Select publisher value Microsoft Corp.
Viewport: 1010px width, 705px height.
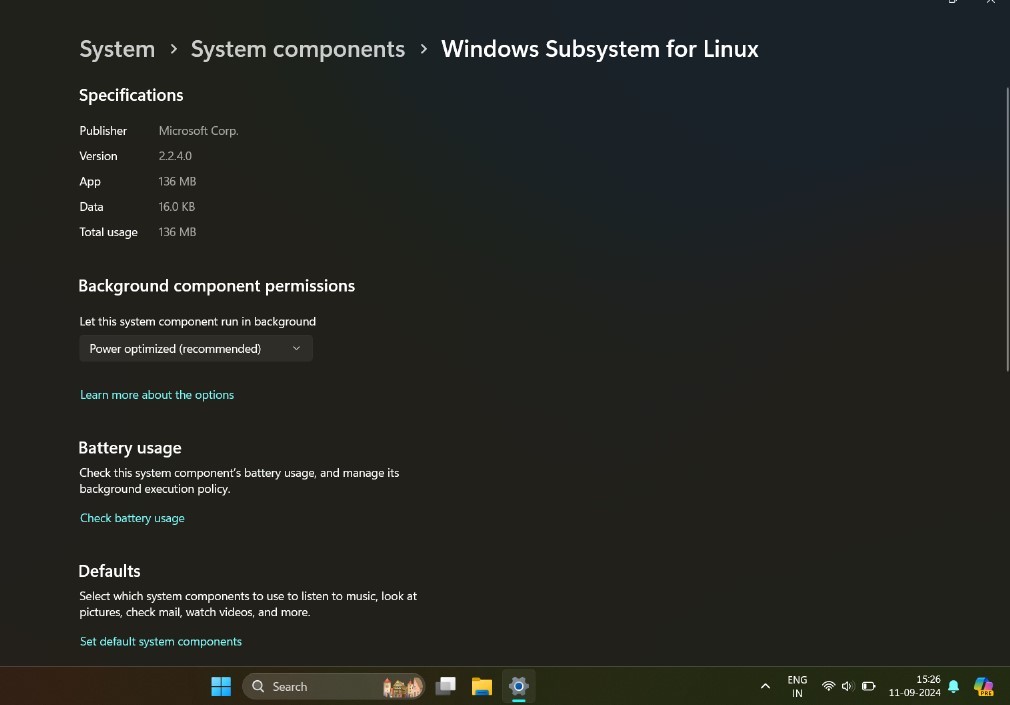pos(198,131)
